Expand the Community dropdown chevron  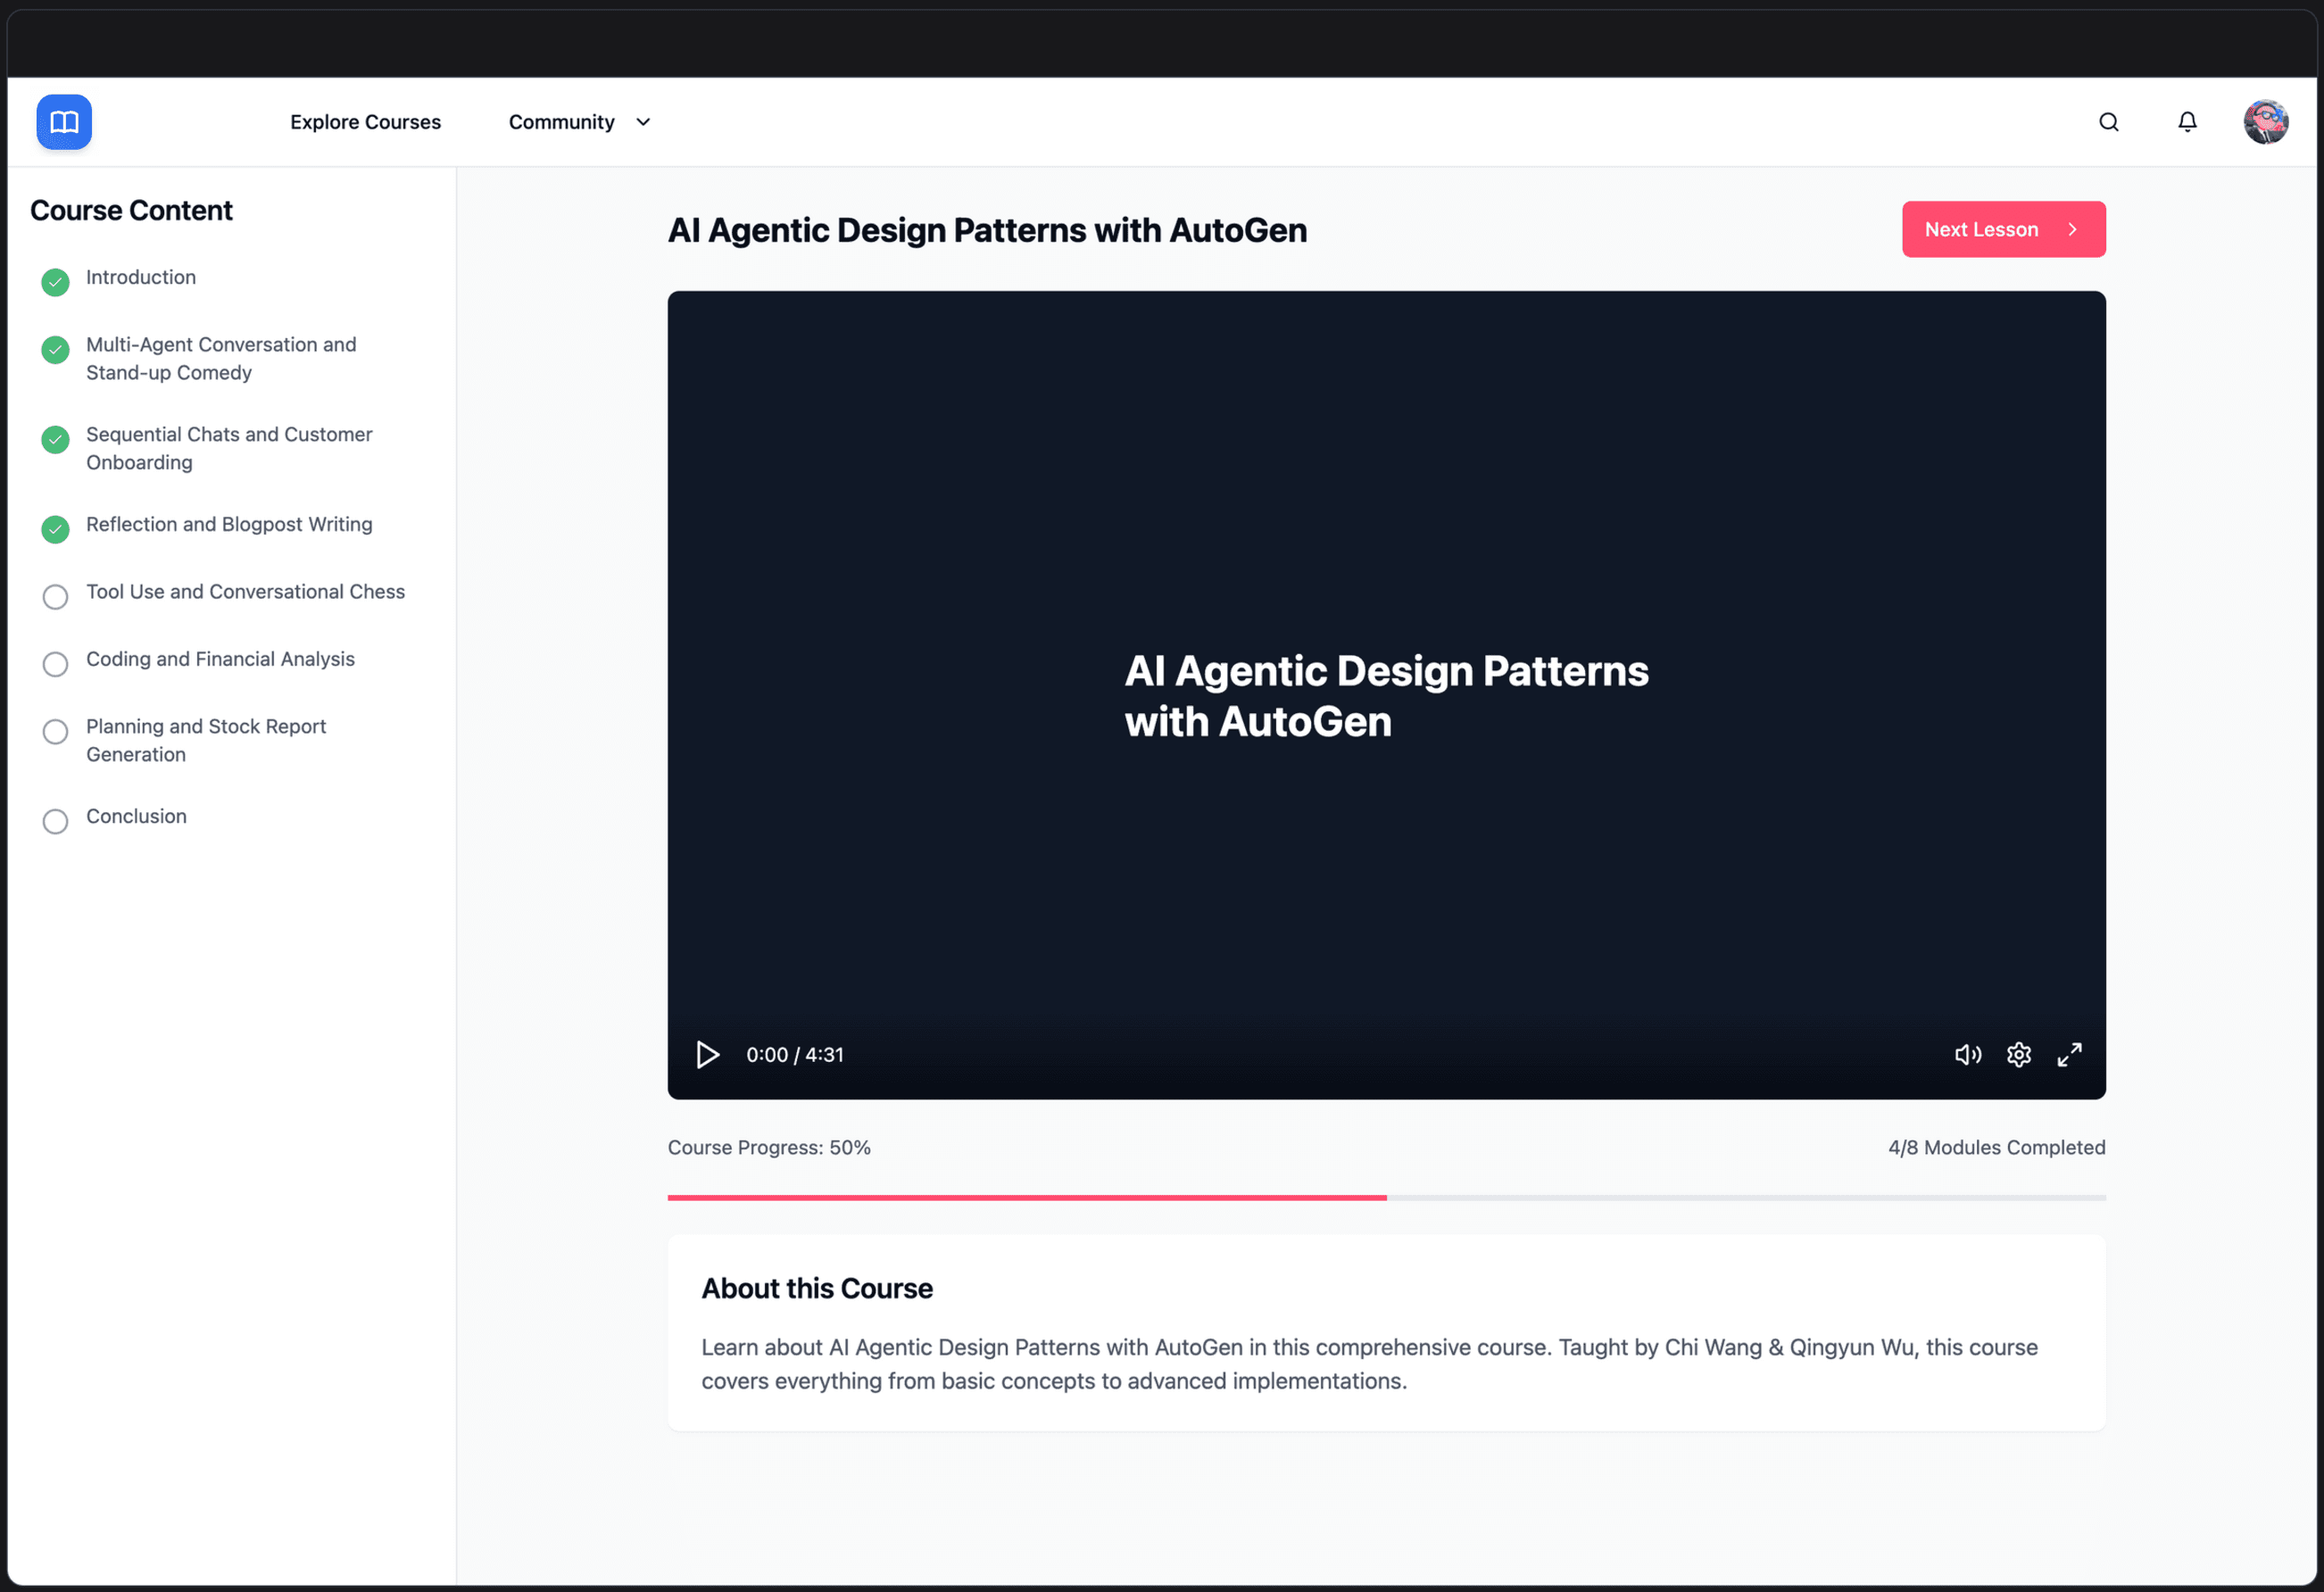643,122
